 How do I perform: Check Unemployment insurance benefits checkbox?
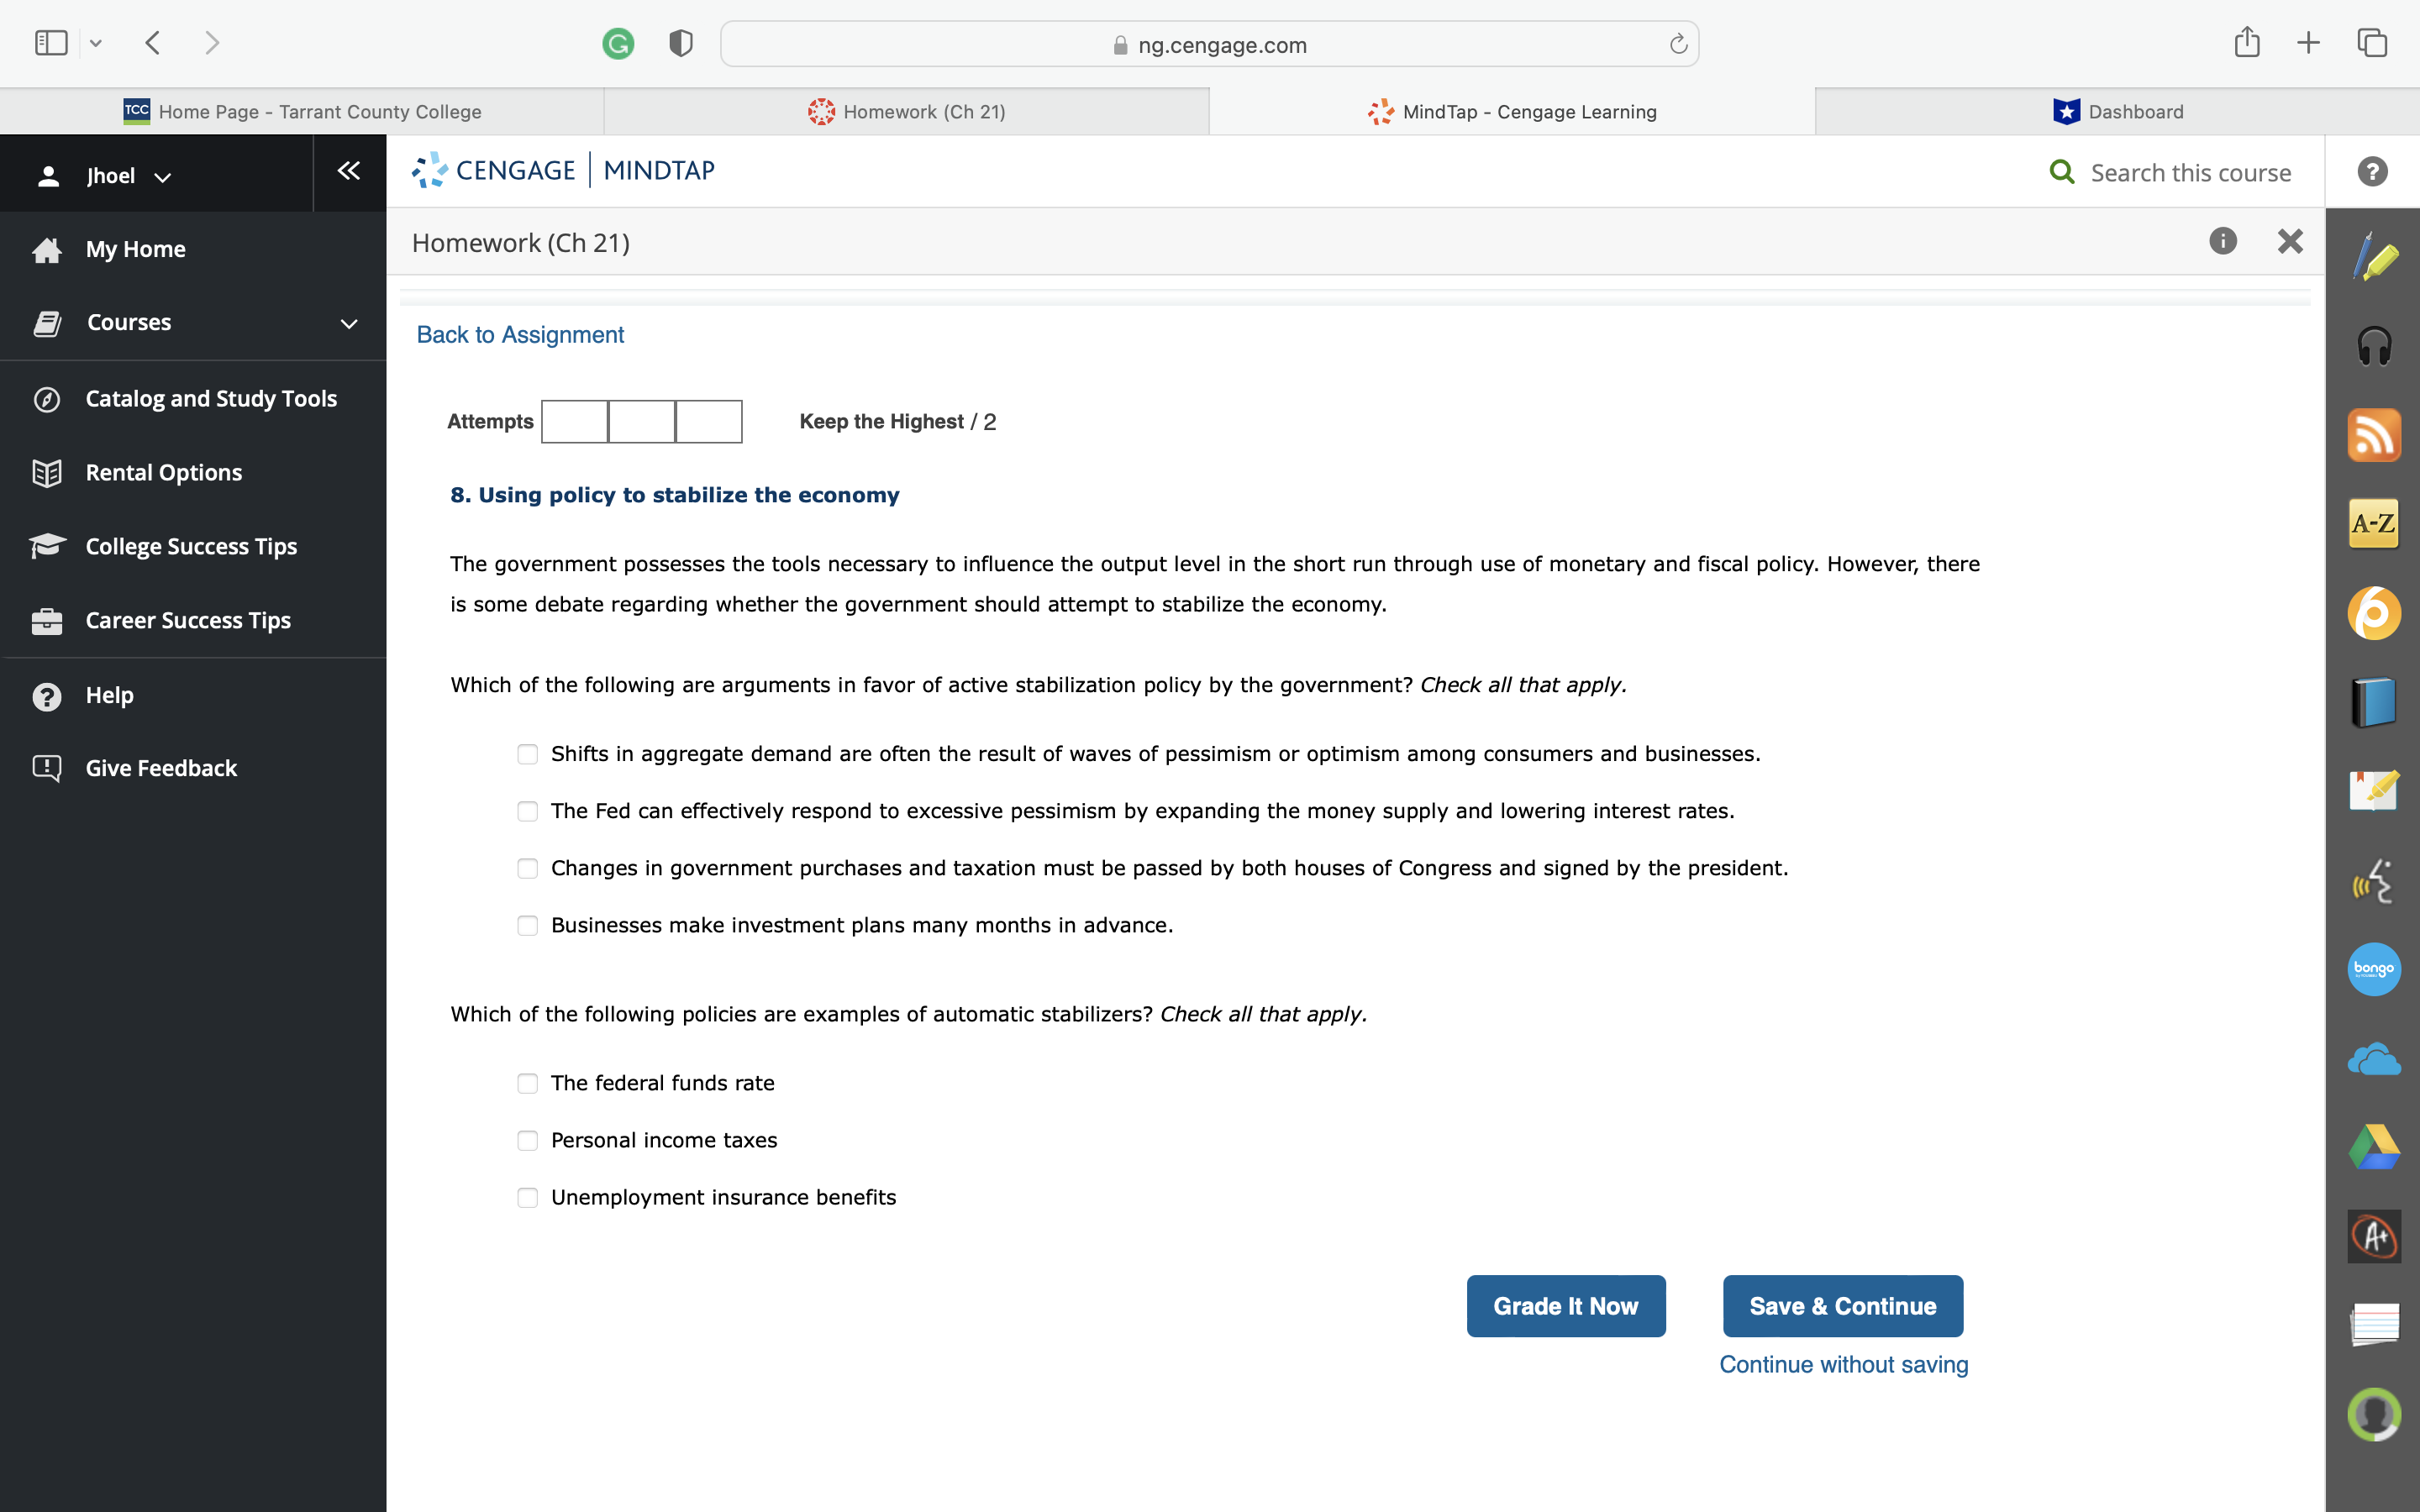coord(527,1197)
